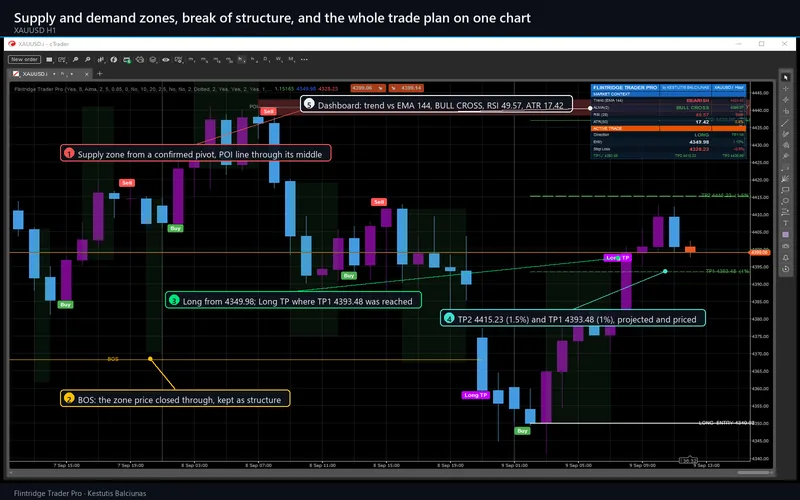Click the green-badged toolbar icon
The width and height of the screenshot is (800, 500).
pyautogui.click(x=127, y=59)
